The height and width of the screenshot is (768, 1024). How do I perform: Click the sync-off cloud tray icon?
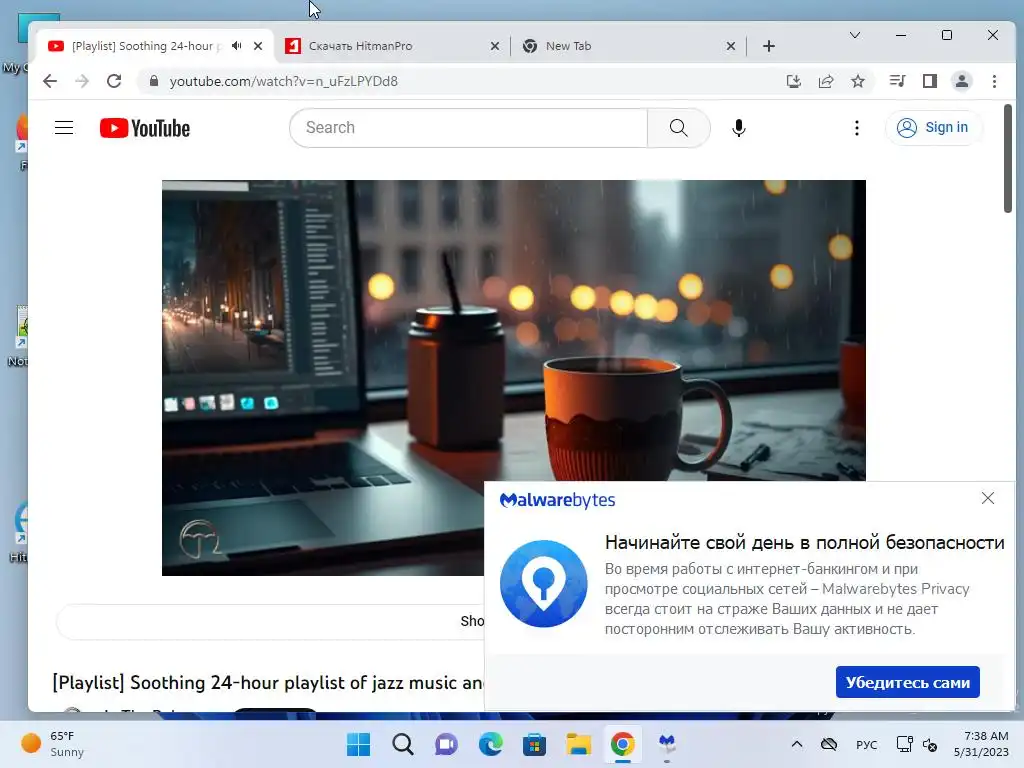(x=829, y=744)
